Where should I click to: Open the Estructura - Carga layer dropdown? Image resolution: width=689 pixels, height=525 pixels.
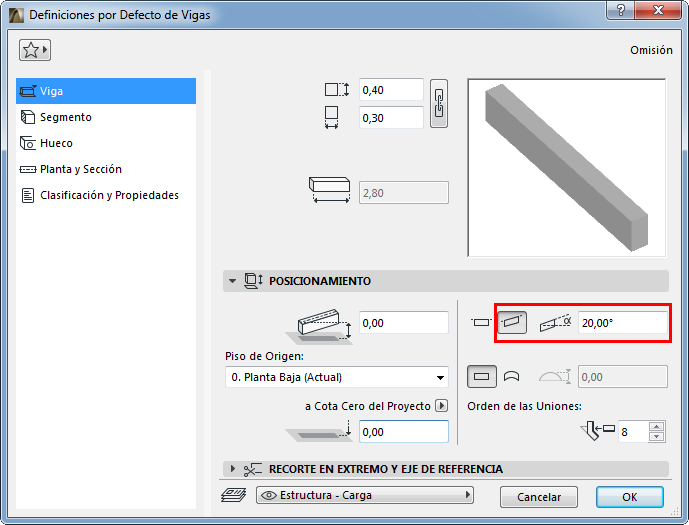point(365,495)
